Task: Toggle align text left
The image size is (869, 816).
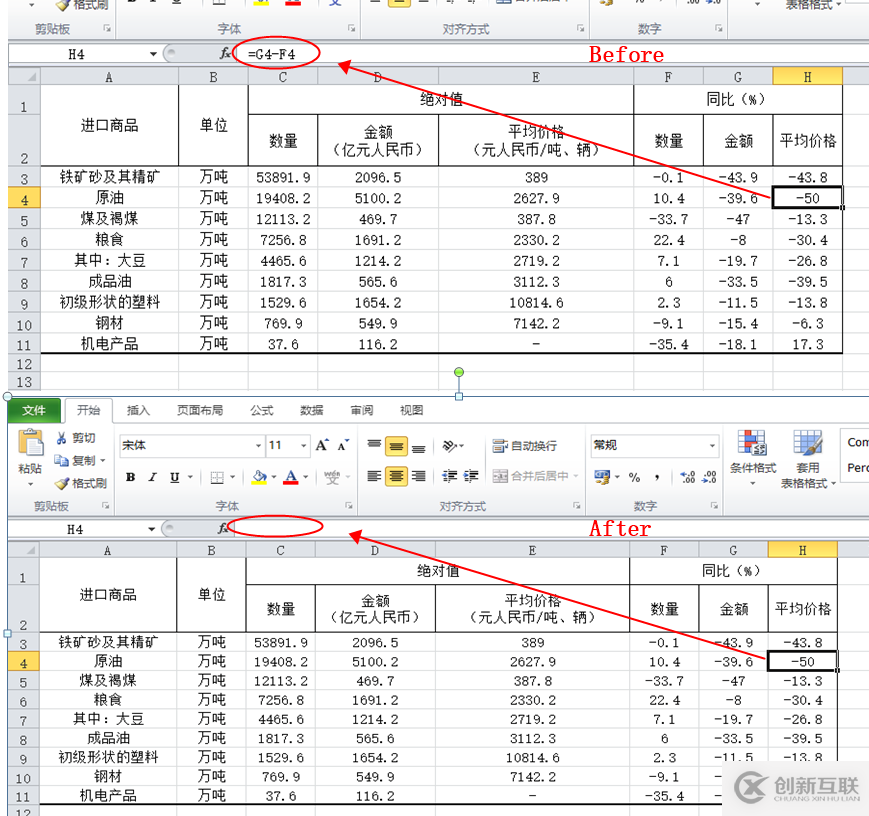Action: (x=375, y=476)
